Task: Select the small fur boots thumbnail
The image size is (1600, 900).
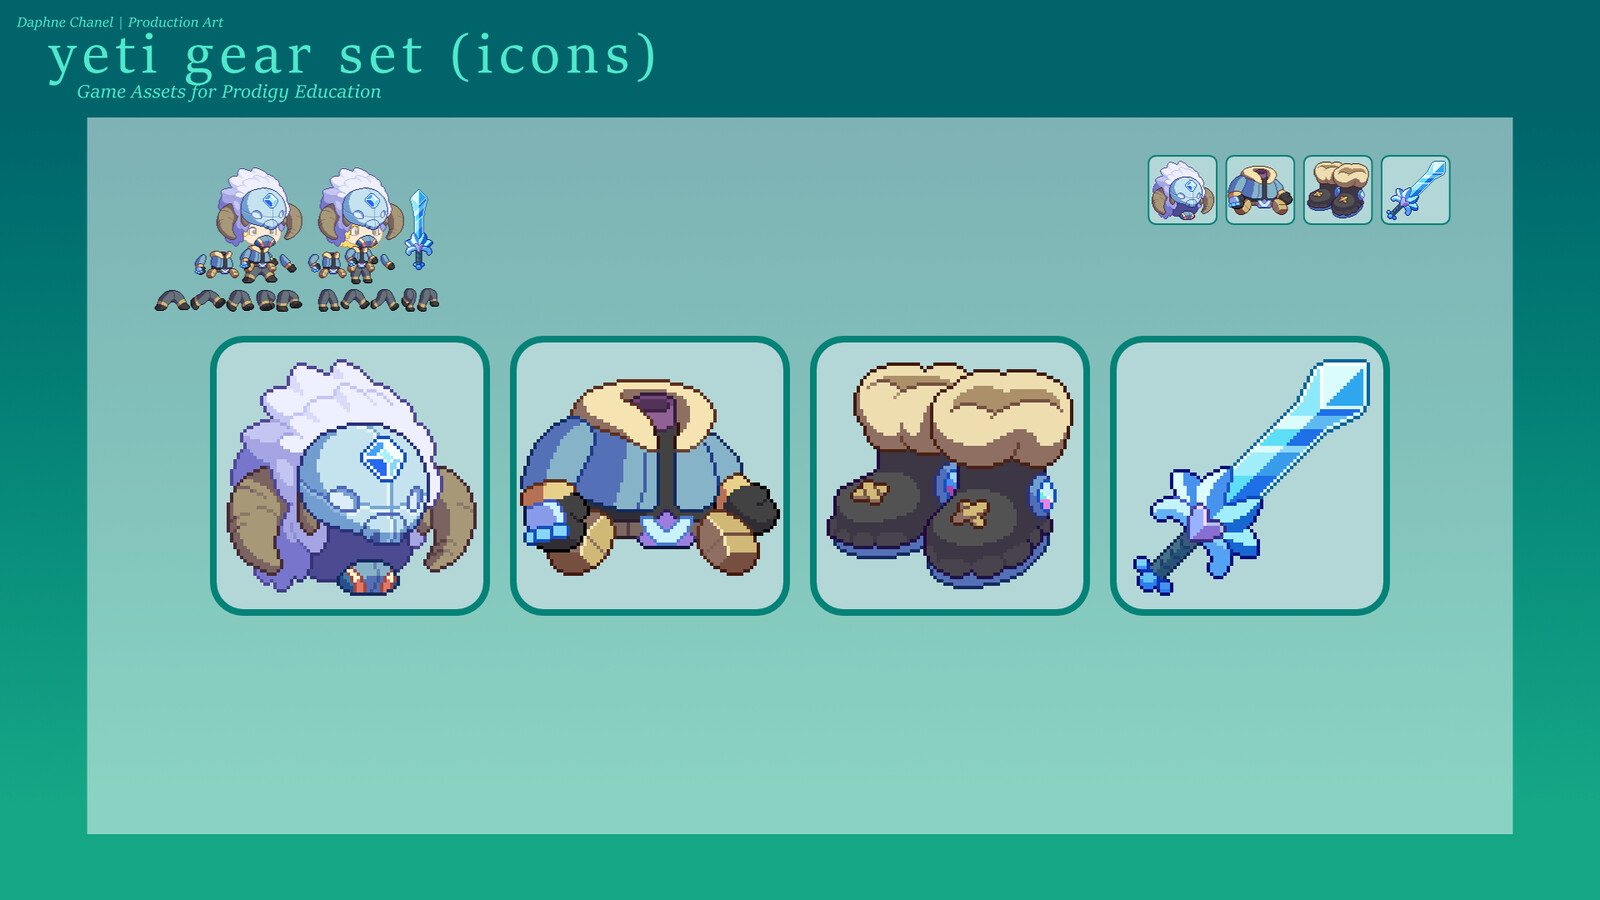Action: click(x=1338, y=190)
